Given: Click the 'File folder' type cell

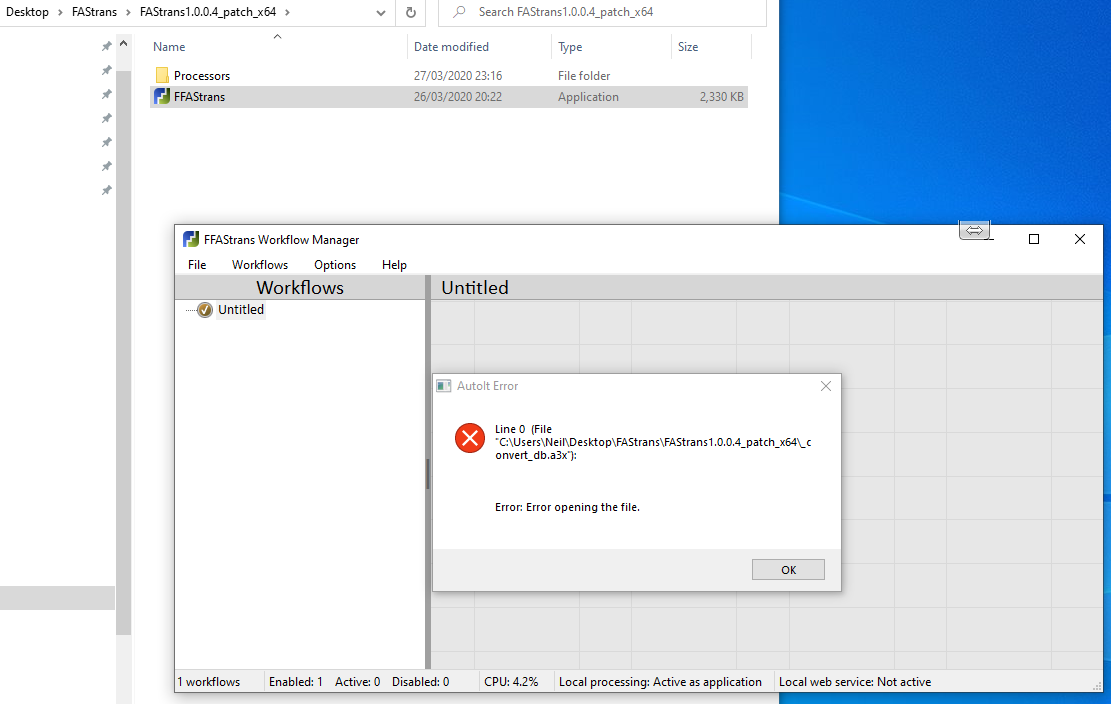Looking at the screenshot, I should 584,76.
